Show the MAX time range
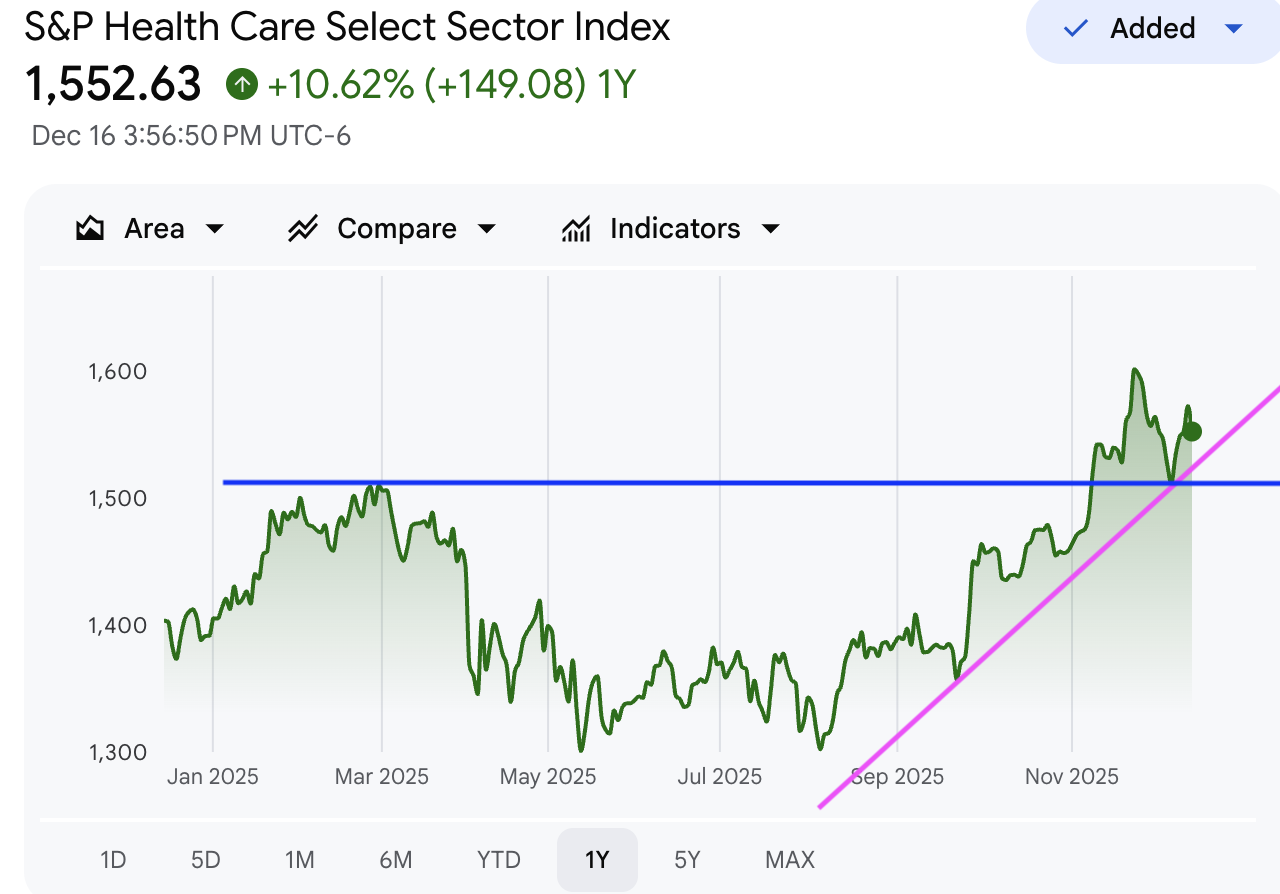This screenshot has height=894, width=1280. 790,859
